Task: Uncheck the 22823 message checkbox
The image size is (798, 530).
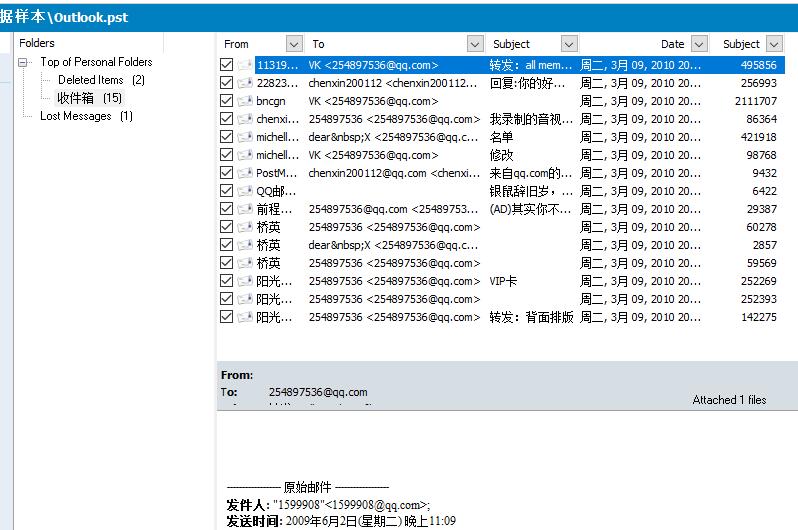Action: click(226, 83)
